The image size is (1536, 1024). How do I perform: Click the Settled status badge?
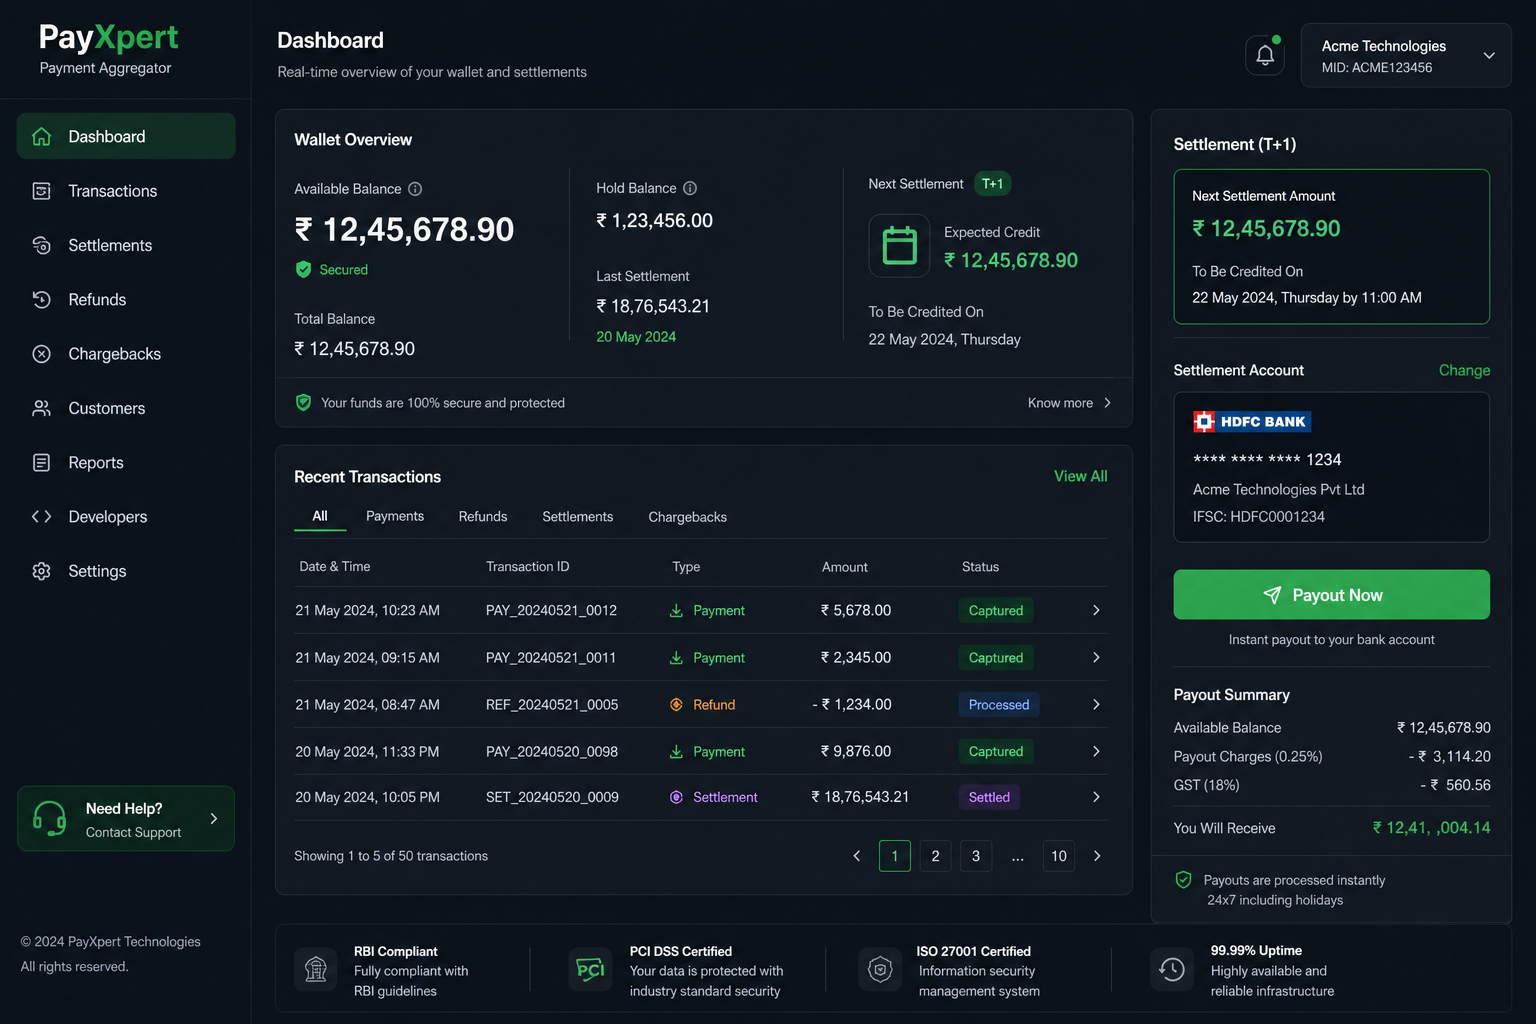coord(989,797)
